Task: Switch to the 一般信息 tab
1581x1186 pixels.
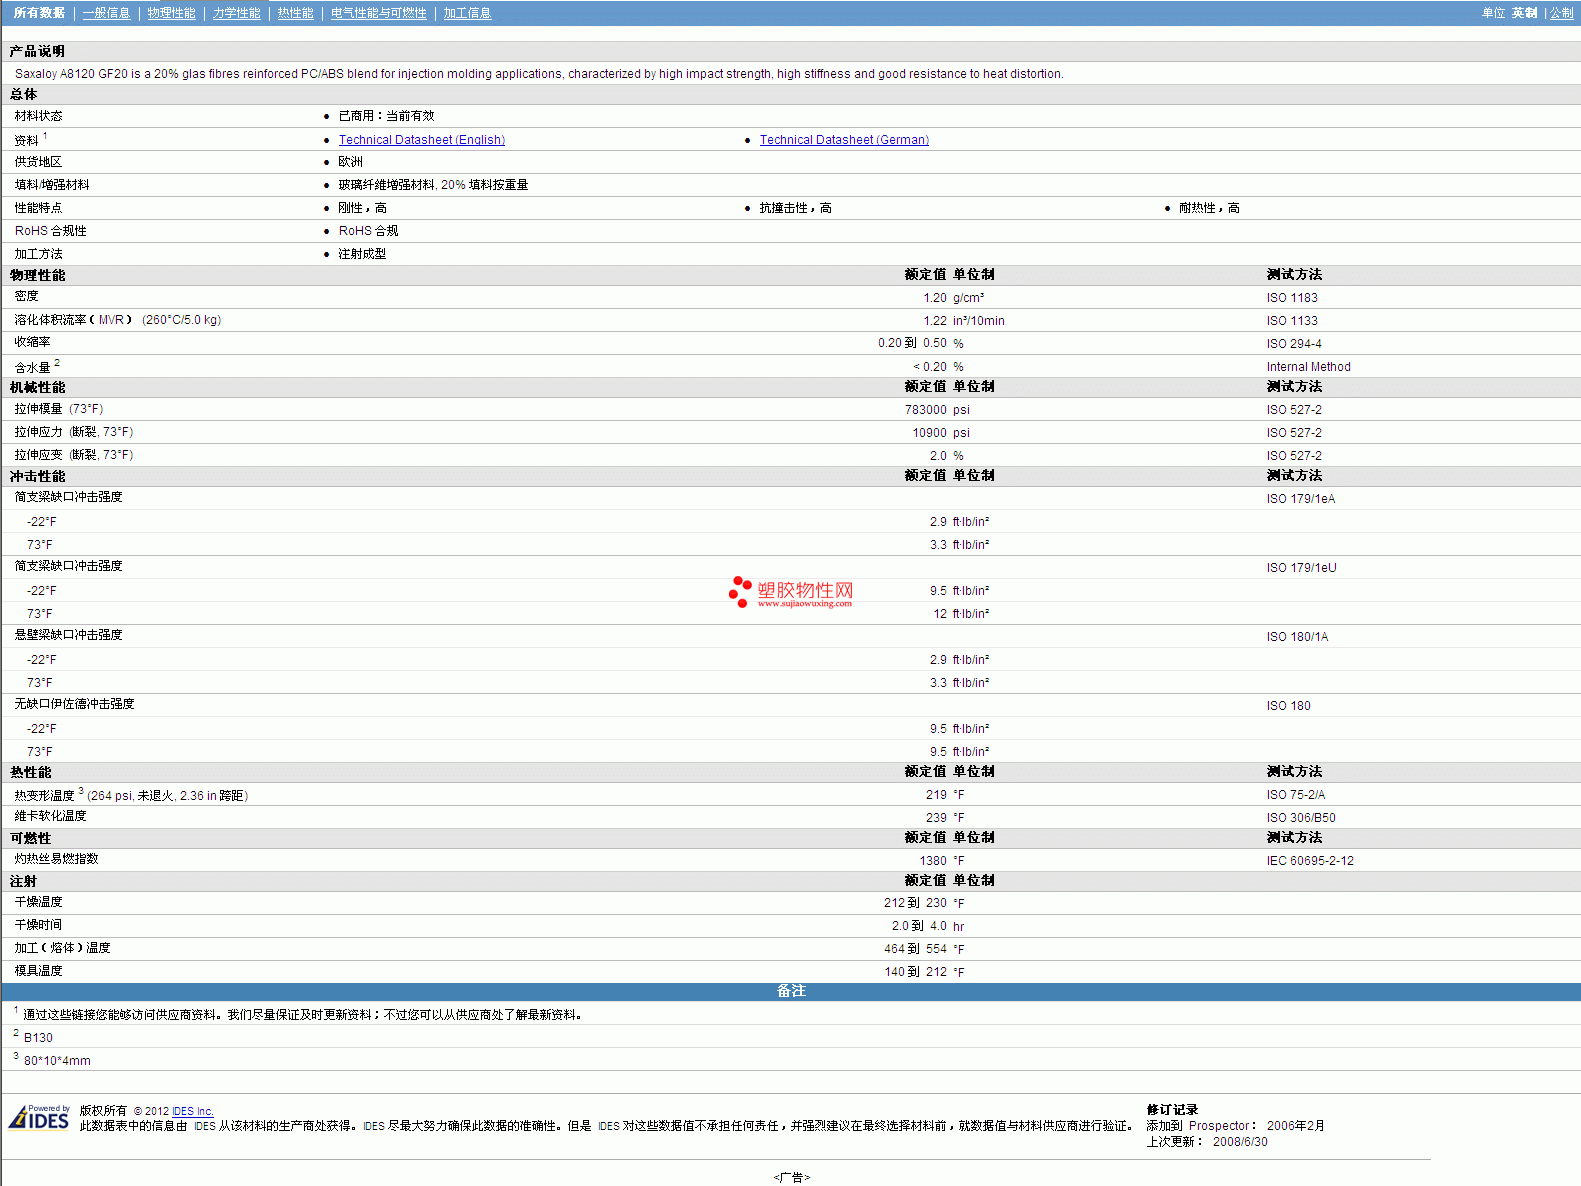Action: [x=106, y=13]
